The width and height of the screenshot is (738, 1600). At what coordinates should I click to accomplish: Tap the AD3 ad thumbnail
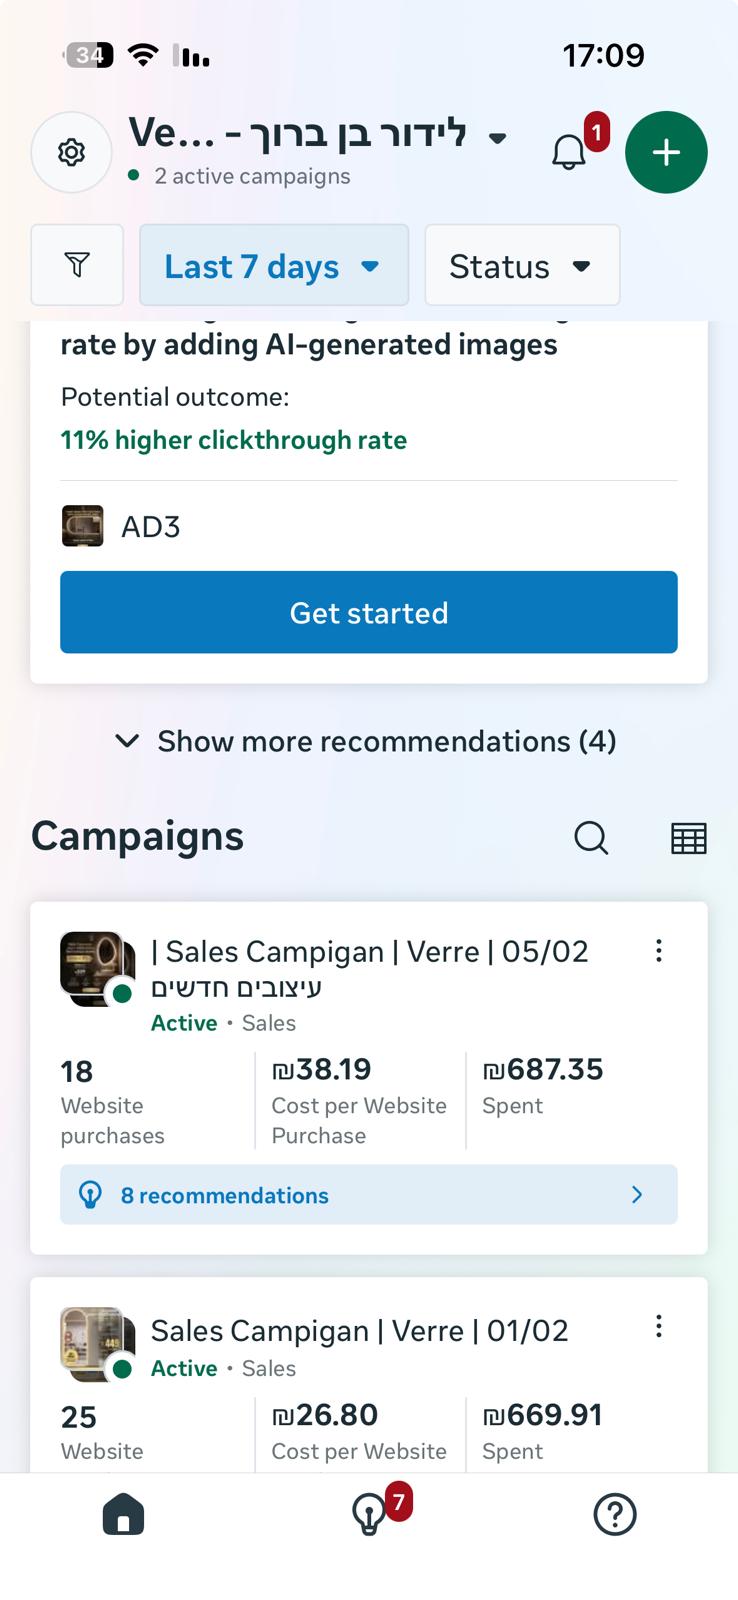pos(82,526)
